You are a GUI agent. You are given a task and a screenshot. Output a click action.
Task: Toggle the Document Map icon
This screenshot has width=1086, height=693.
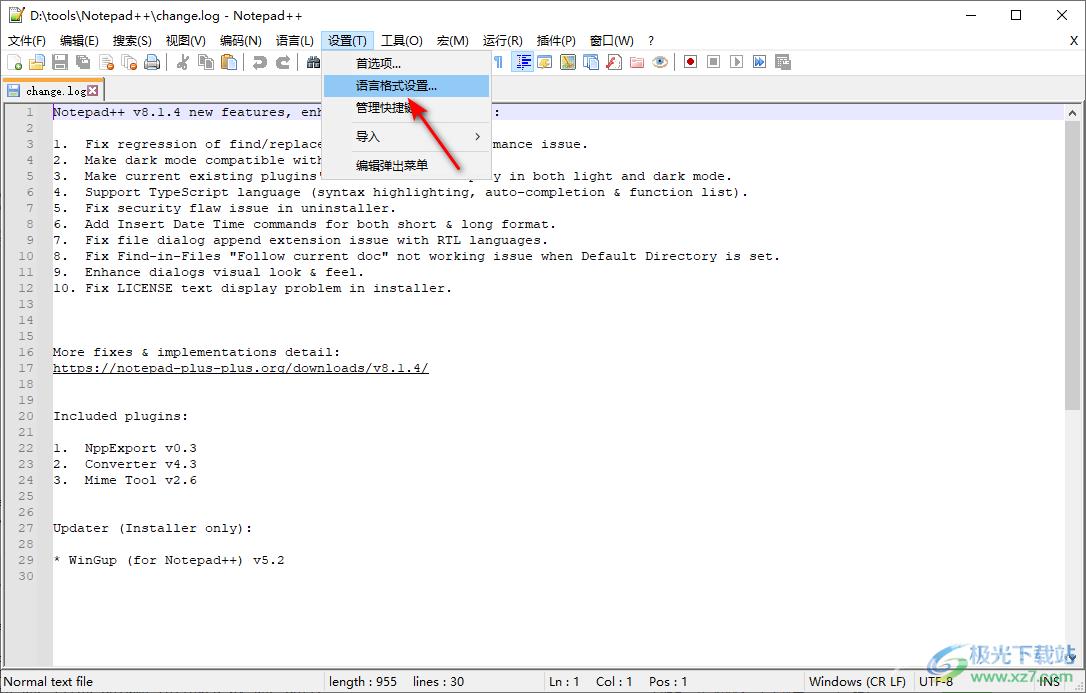pos(568,62)
